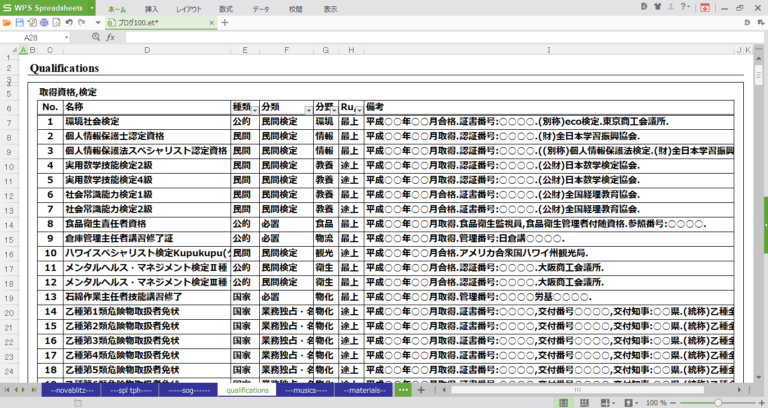Image resolution: width=768 pixels, height=408 pixels.
Task: Switch to the 挿入 ribbon tab
Action: coord(151,7)
